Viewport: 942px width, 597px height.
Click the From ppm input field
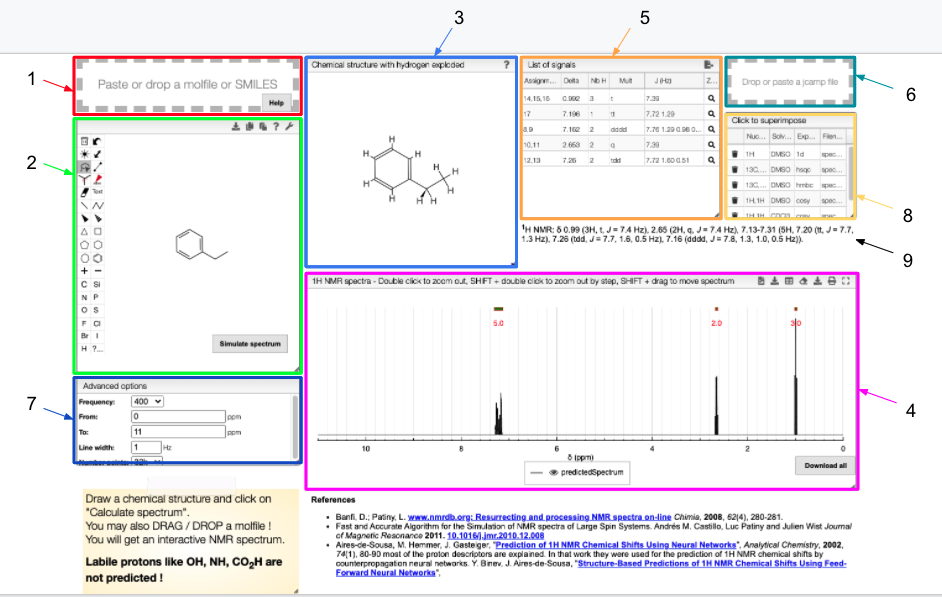[x=178, y=416]
